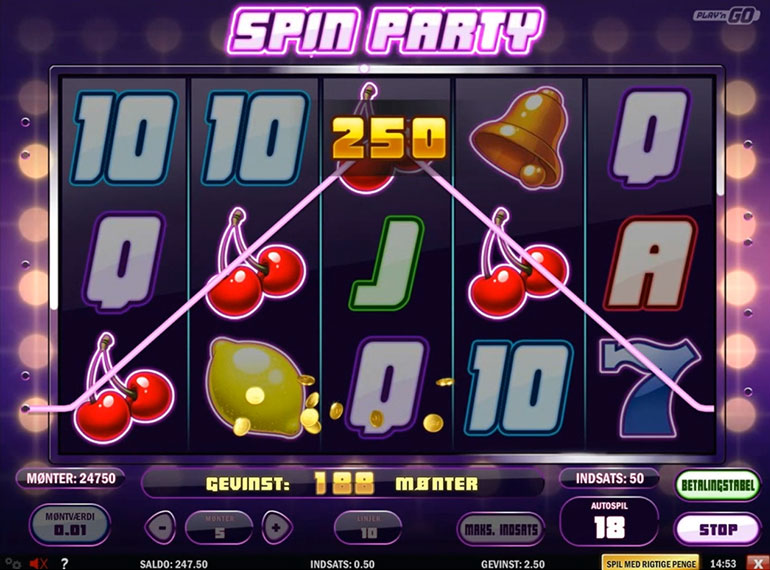The height and width of the screenshot is (570, 770).
Task: Stop the autoplay with the STOP button
Action: click(717, 529)
